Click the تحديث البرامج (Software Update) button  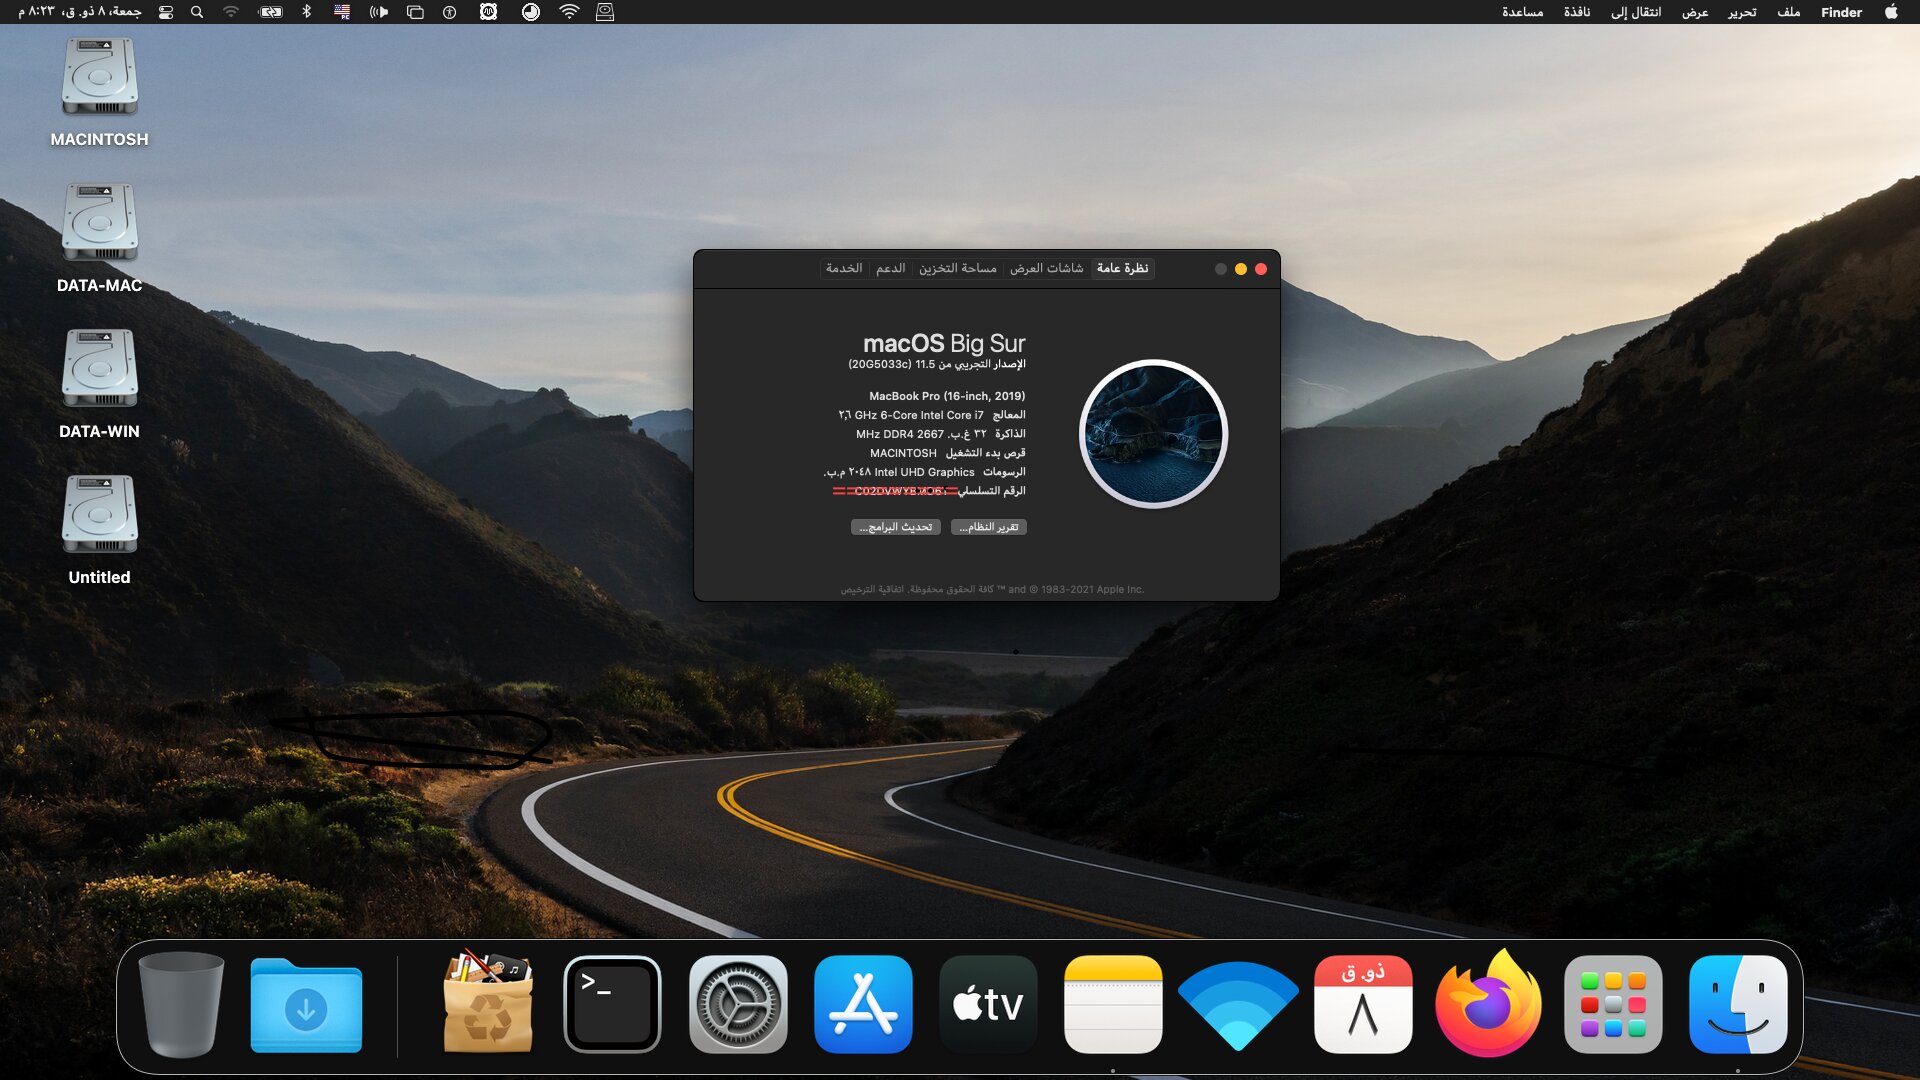pos(895,527)
